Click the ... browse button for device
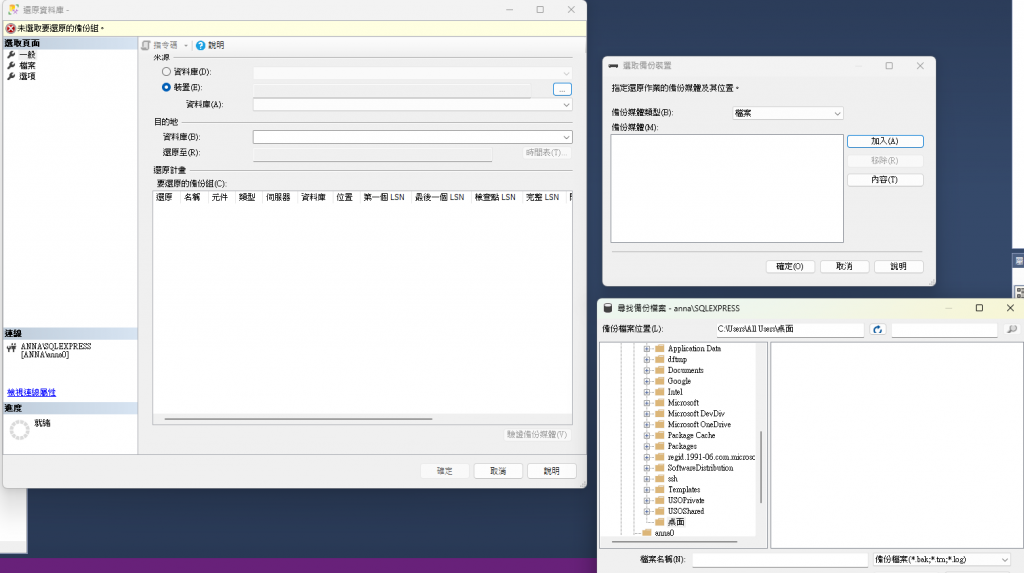Viewport: 1024px width, 573px height. (x=562, y=89)
